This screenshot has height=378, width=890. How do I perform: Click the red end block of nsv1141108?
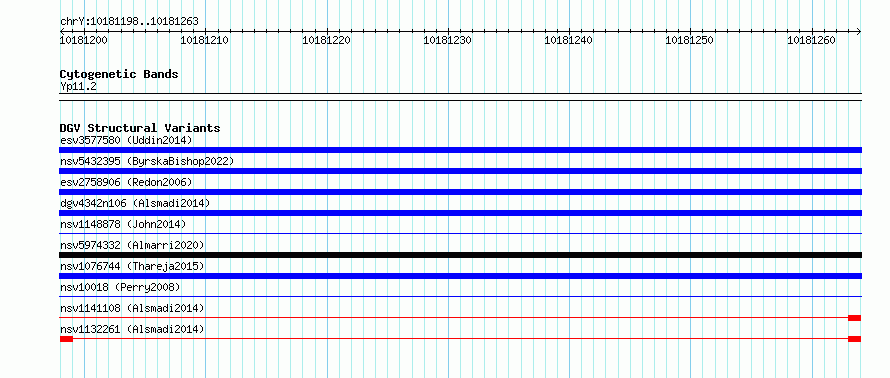click(x=855, y=318)
